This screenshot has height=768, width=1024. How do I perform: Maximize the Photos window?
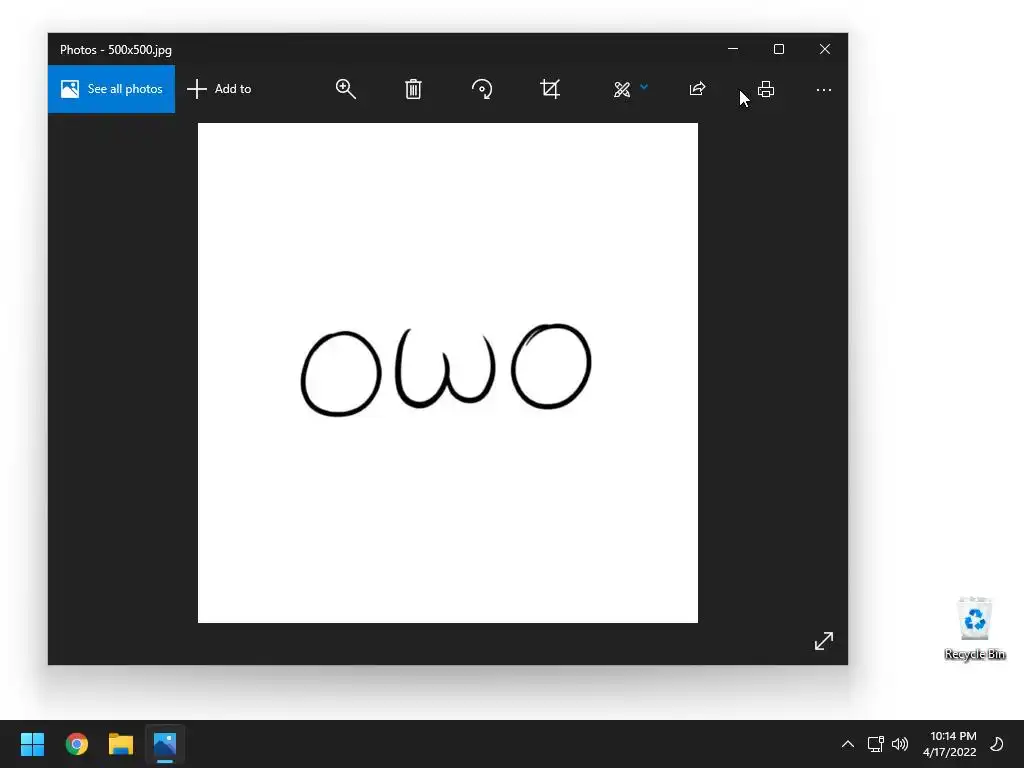point(778,49)
